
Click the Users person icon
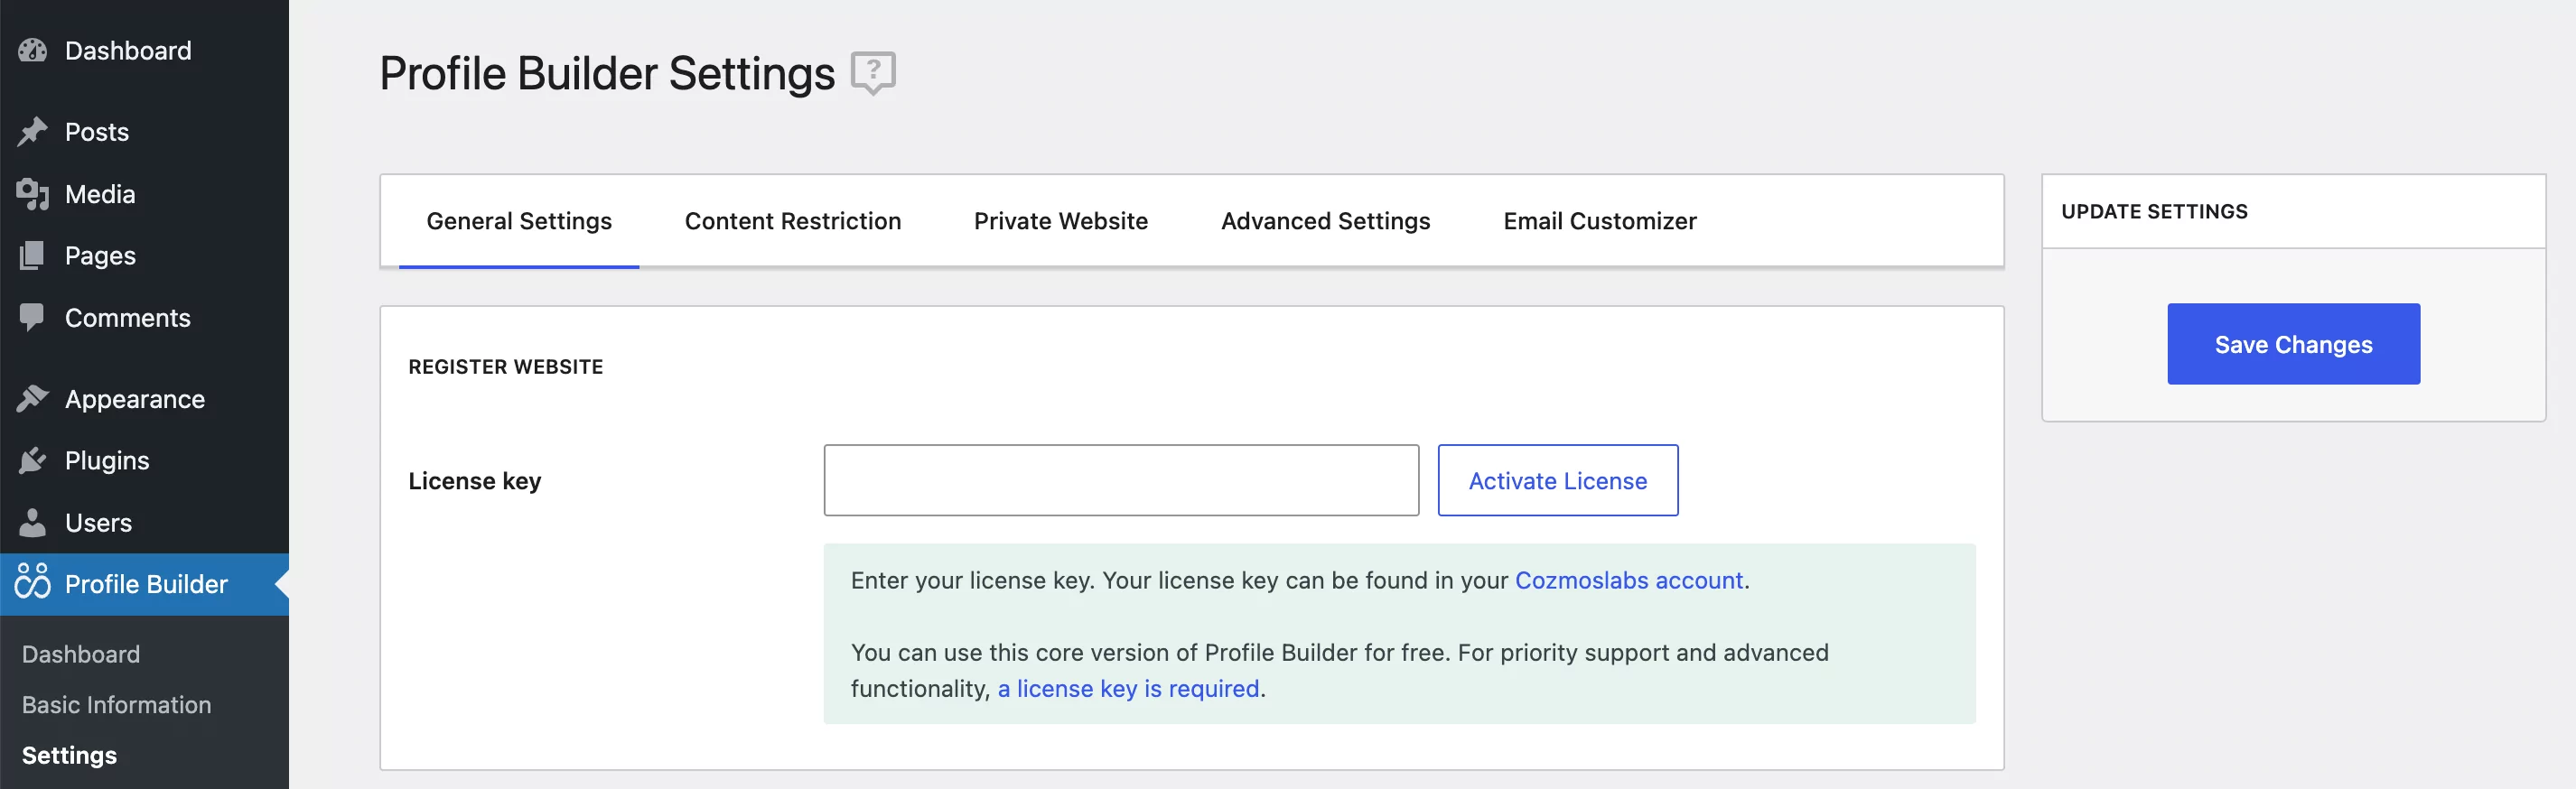(32, 522)
